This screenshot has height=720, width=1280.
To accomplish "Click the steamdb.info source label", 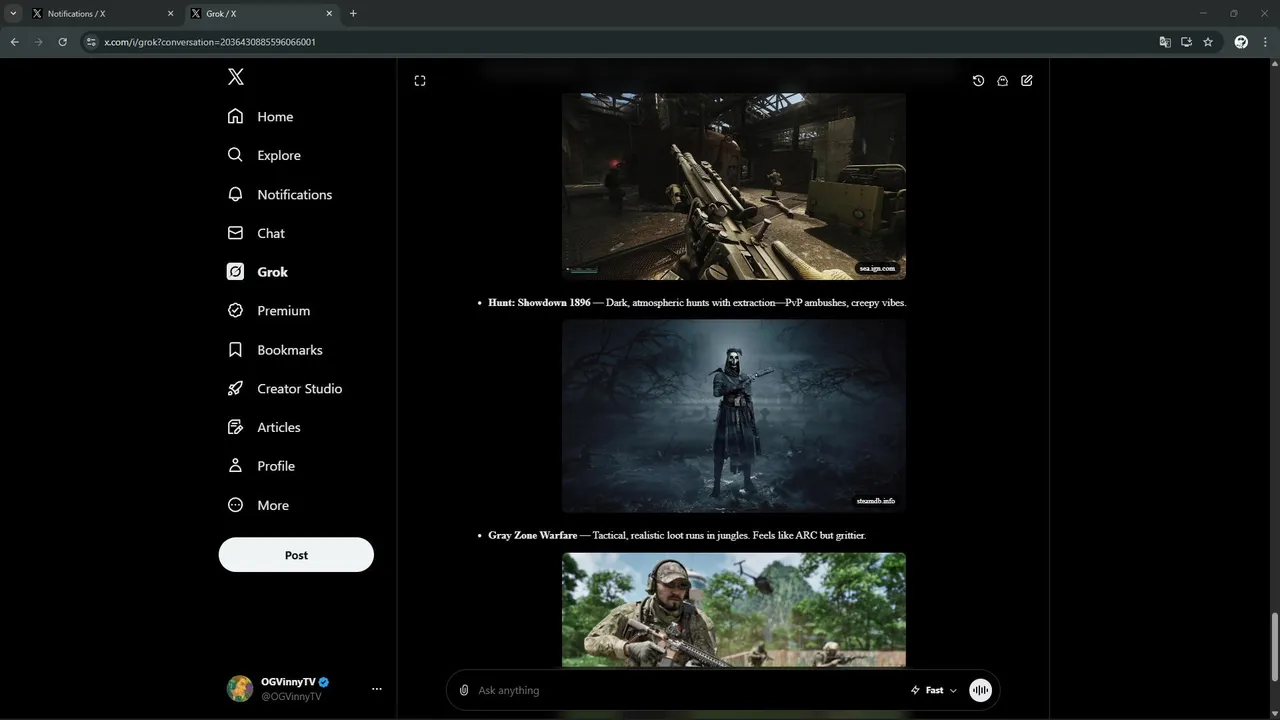I will pyautogui.click(x=876, y=501).
